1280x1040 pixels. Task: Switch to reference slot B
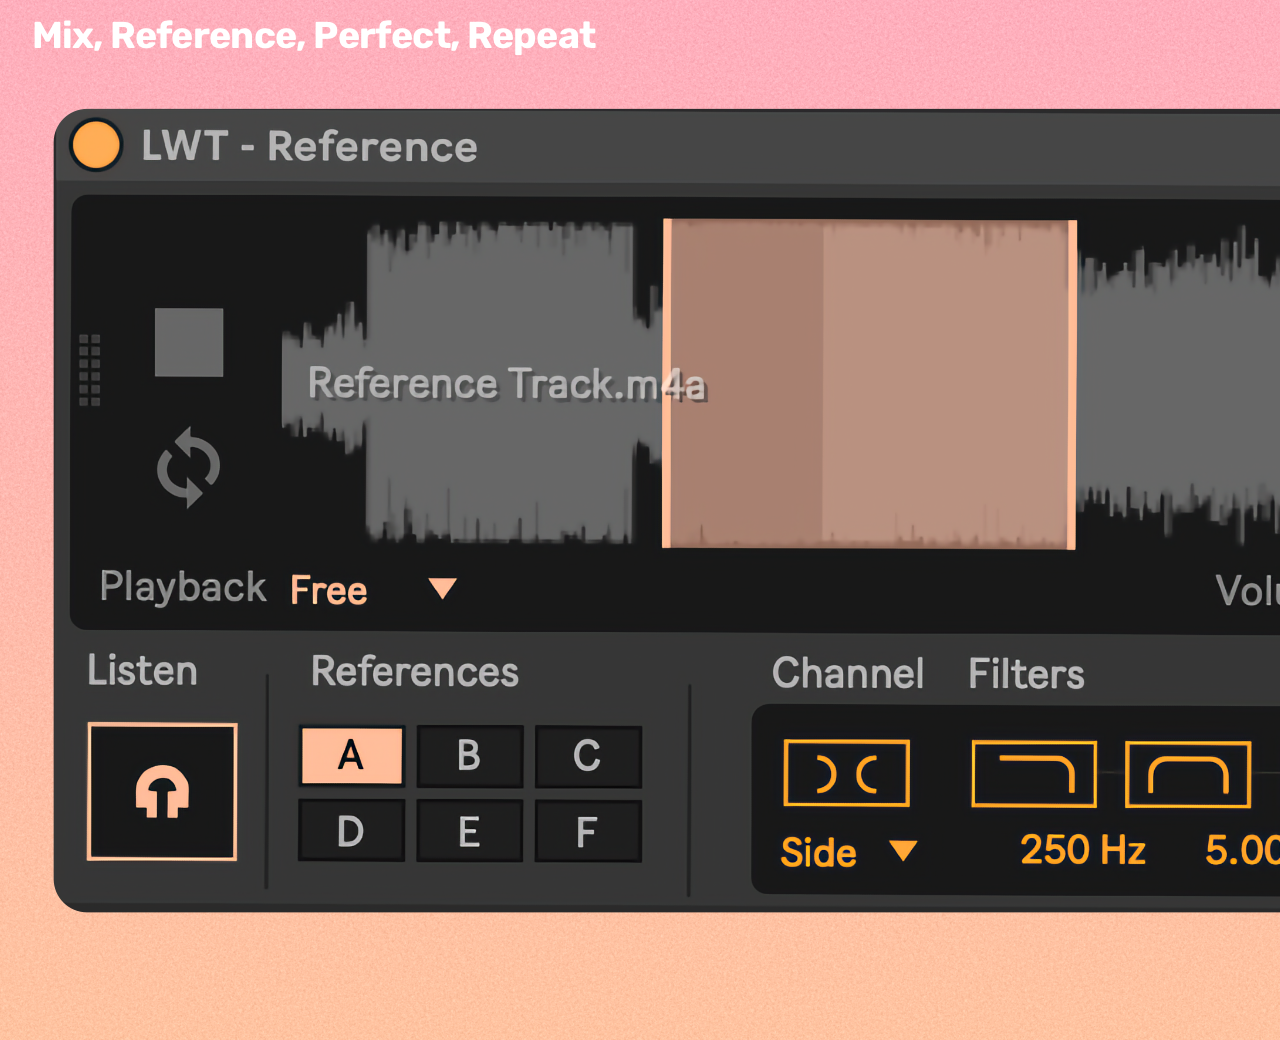469,756
